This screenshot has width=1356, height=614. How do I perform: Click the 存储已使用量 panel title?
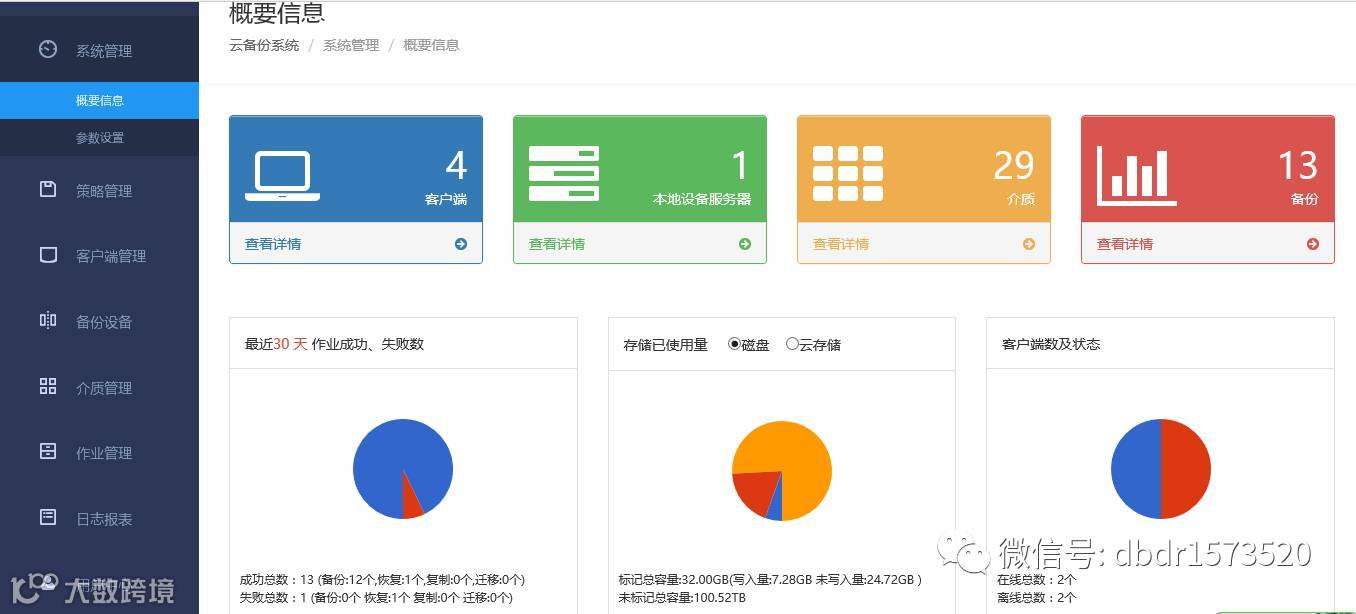click(666, 345)
